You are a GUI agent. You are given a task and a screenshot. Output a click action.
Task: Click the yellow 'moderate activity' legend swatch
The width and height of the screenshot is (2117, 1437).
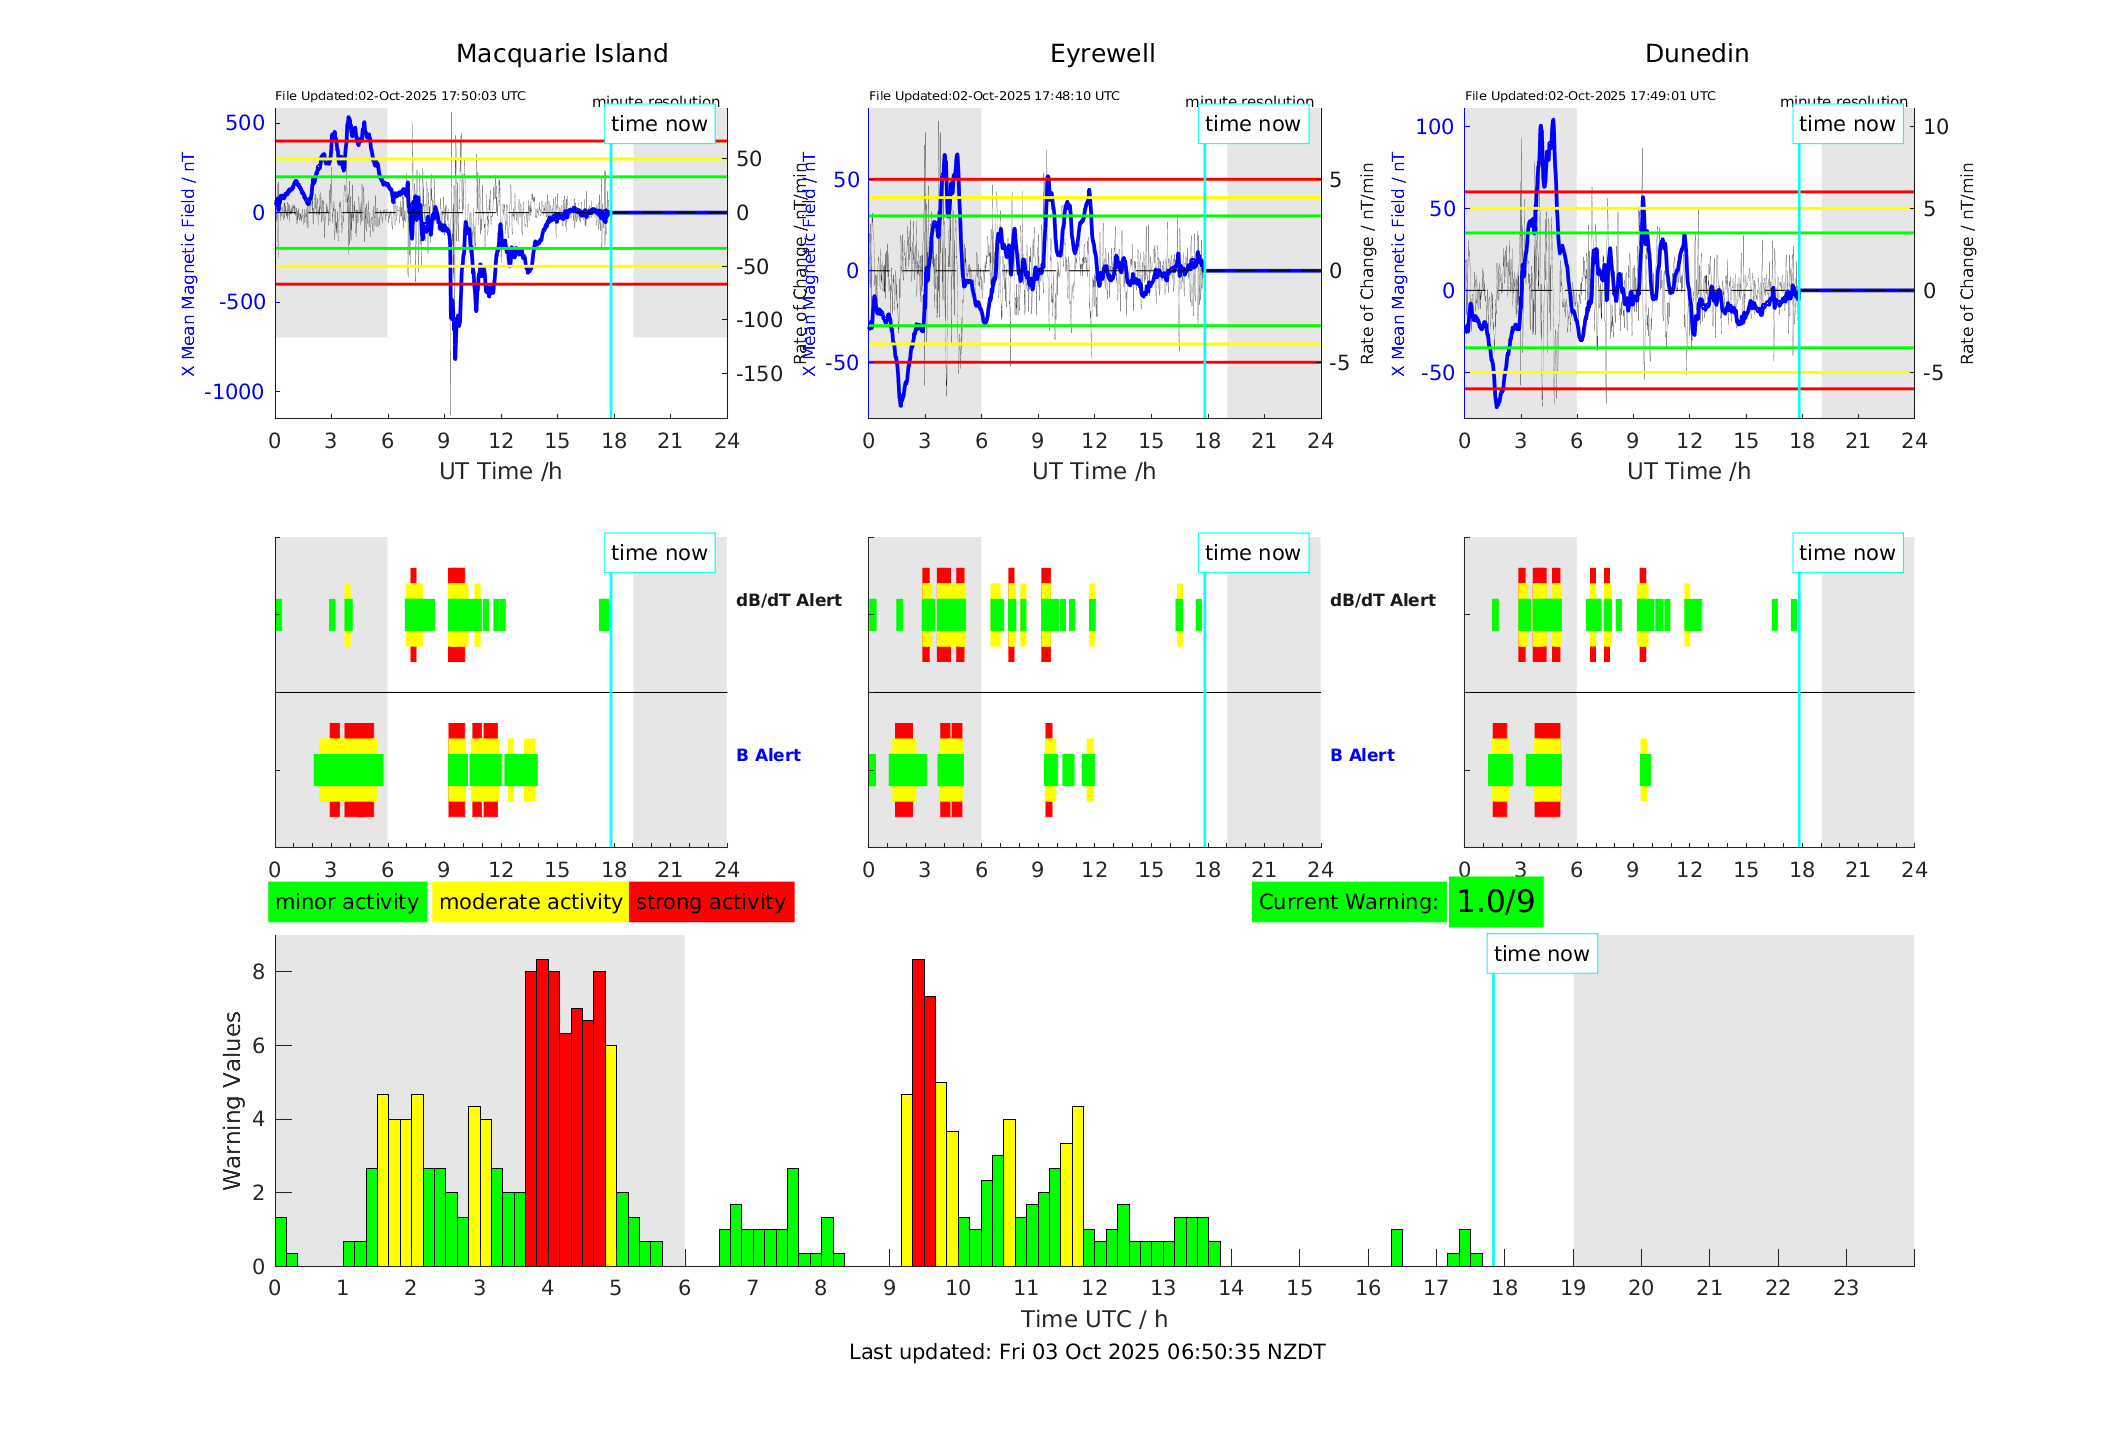click(x=530, y=902)
